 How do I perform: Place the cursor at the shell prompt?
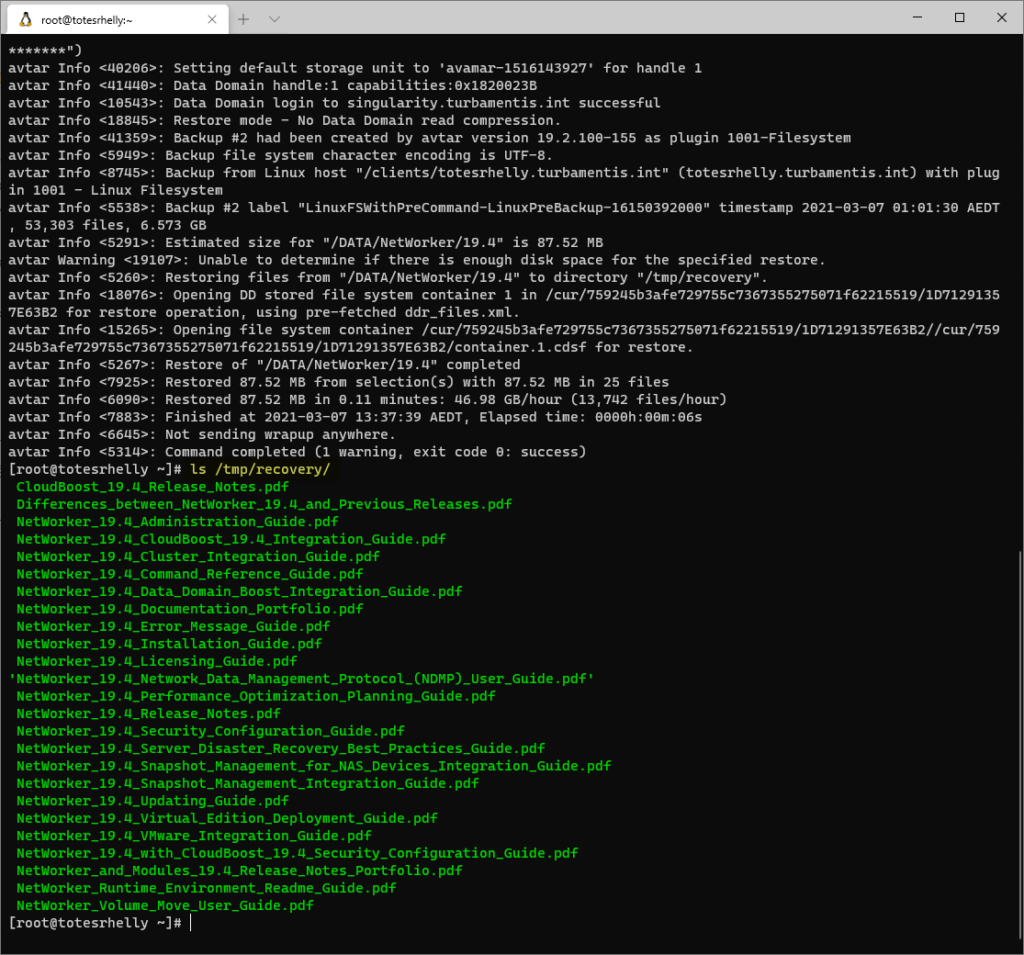click(190, 922)
